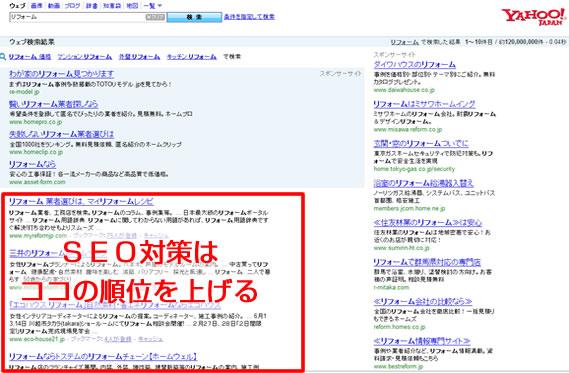Open わが家のリフォーム見つかります sponsored result
569x373 pixels.
pyautogui.click(x=61, y=74)
